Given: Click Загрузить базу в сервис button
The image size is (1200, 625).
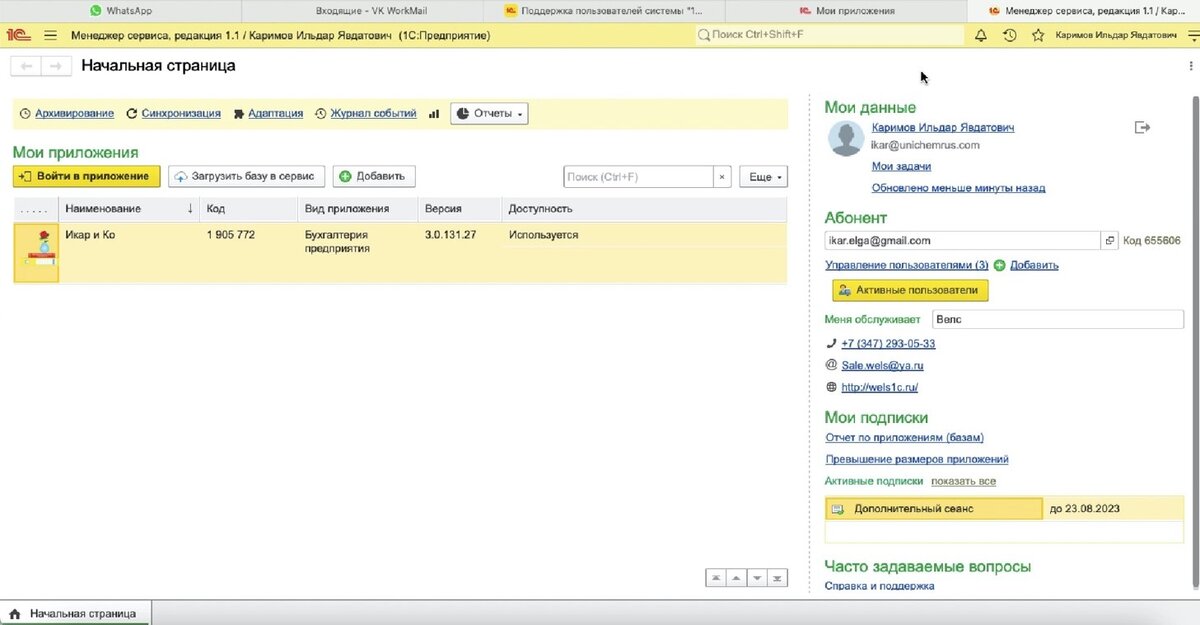Looking at the screenshot, I should pyautogui.click(x=247, y=176).
